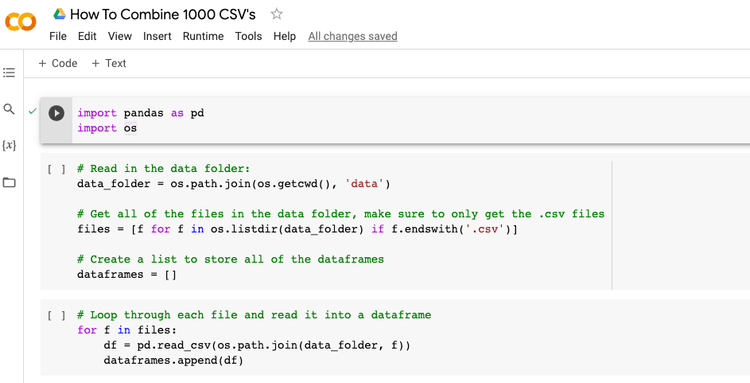The height and width of the screenshot is (383, 750).
Task: Click the All changes saved link
Action: pyautogui.click(x=353, y=36)
